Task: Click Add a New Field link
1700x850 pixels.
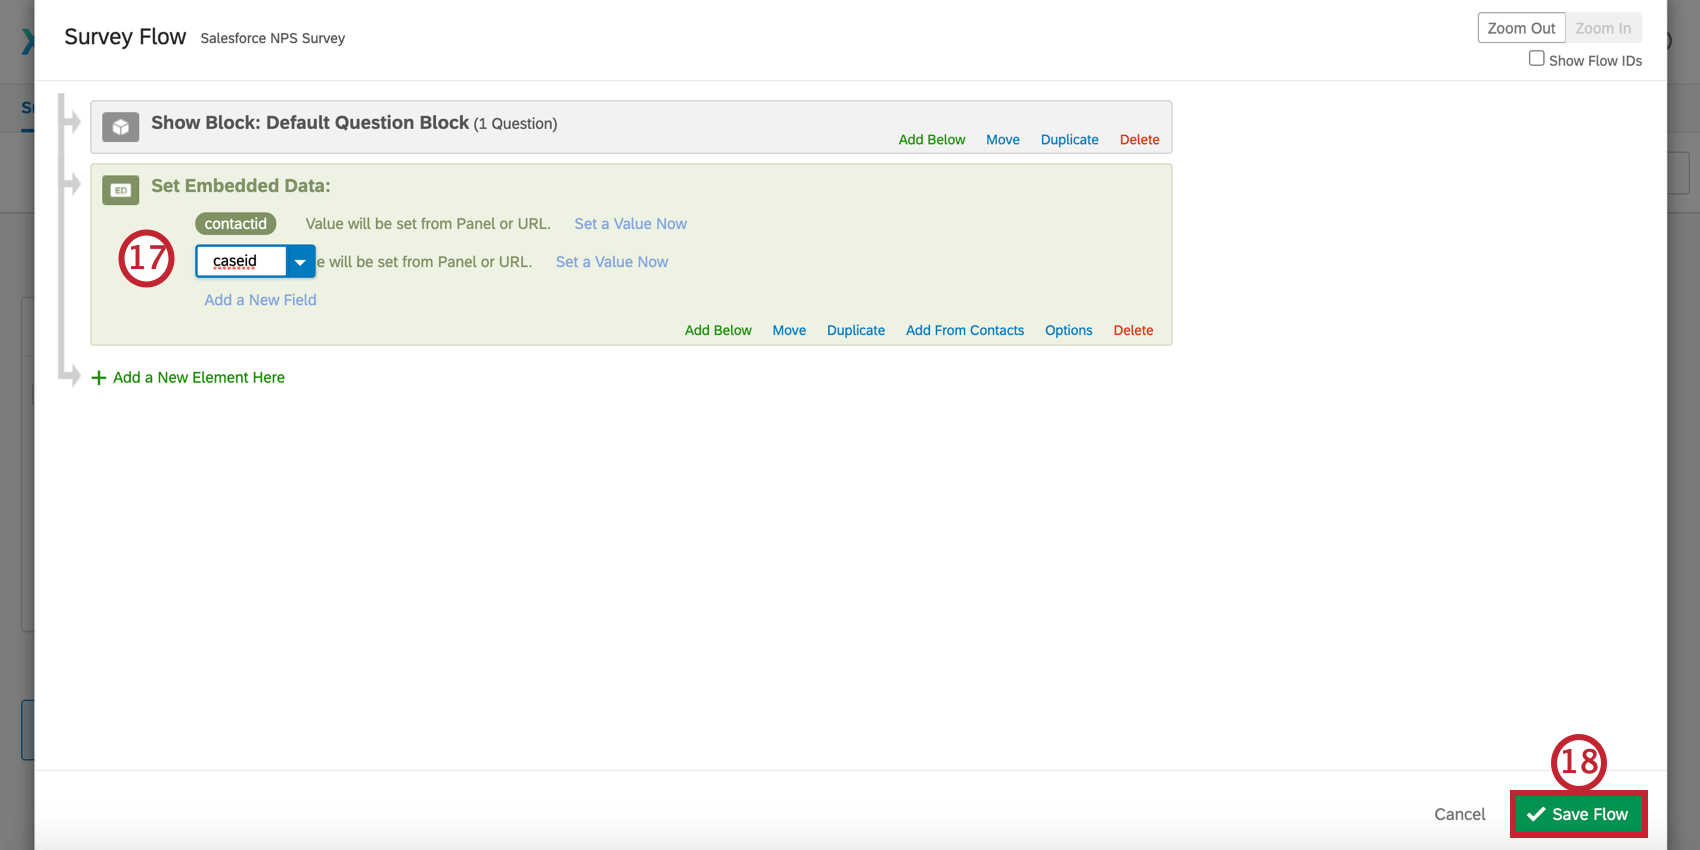Action: (x=260, y=300)
